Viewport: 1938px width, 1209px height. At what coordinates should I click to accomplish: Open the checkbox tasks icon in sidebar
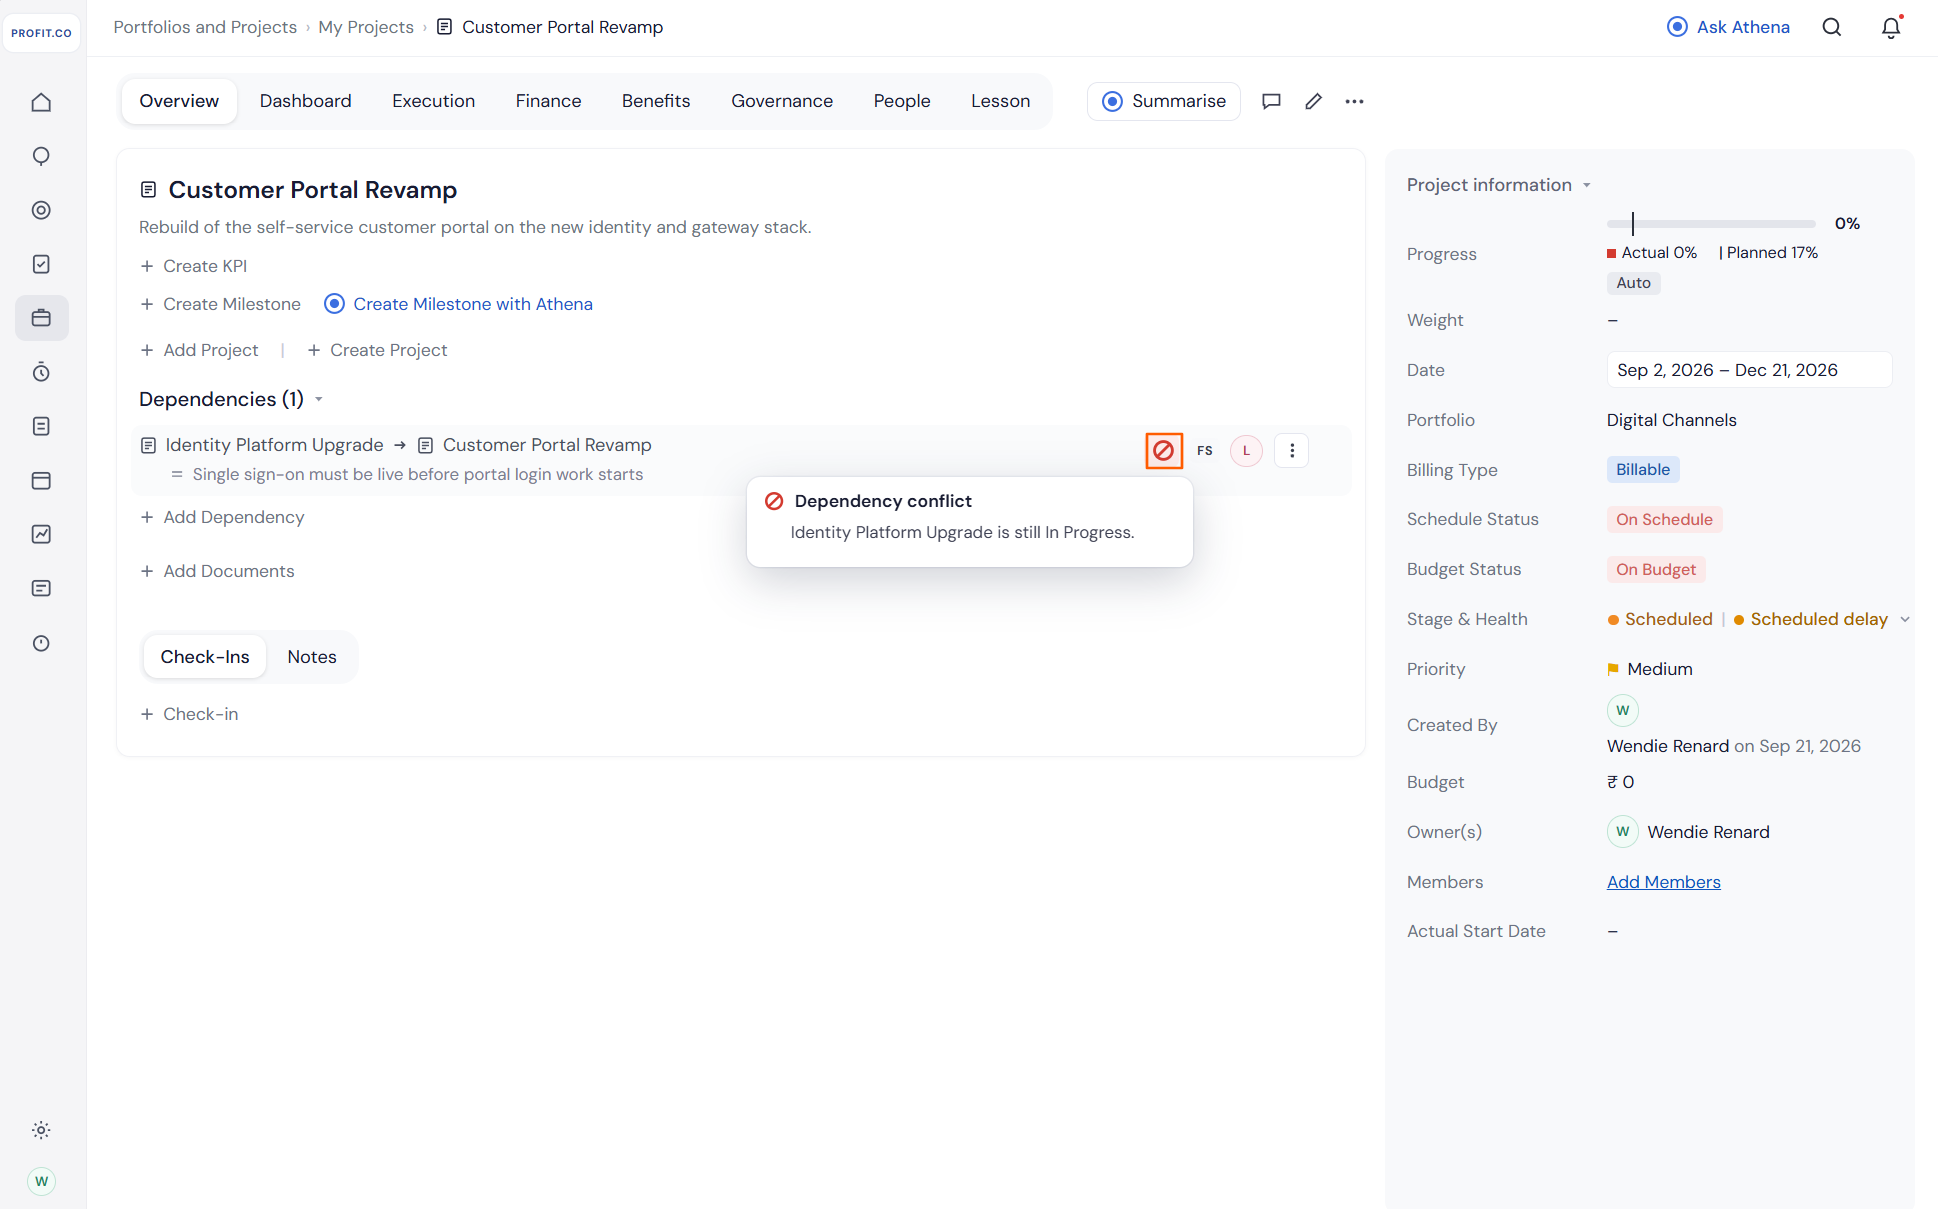pyautogui.click(x=41, y=264)
